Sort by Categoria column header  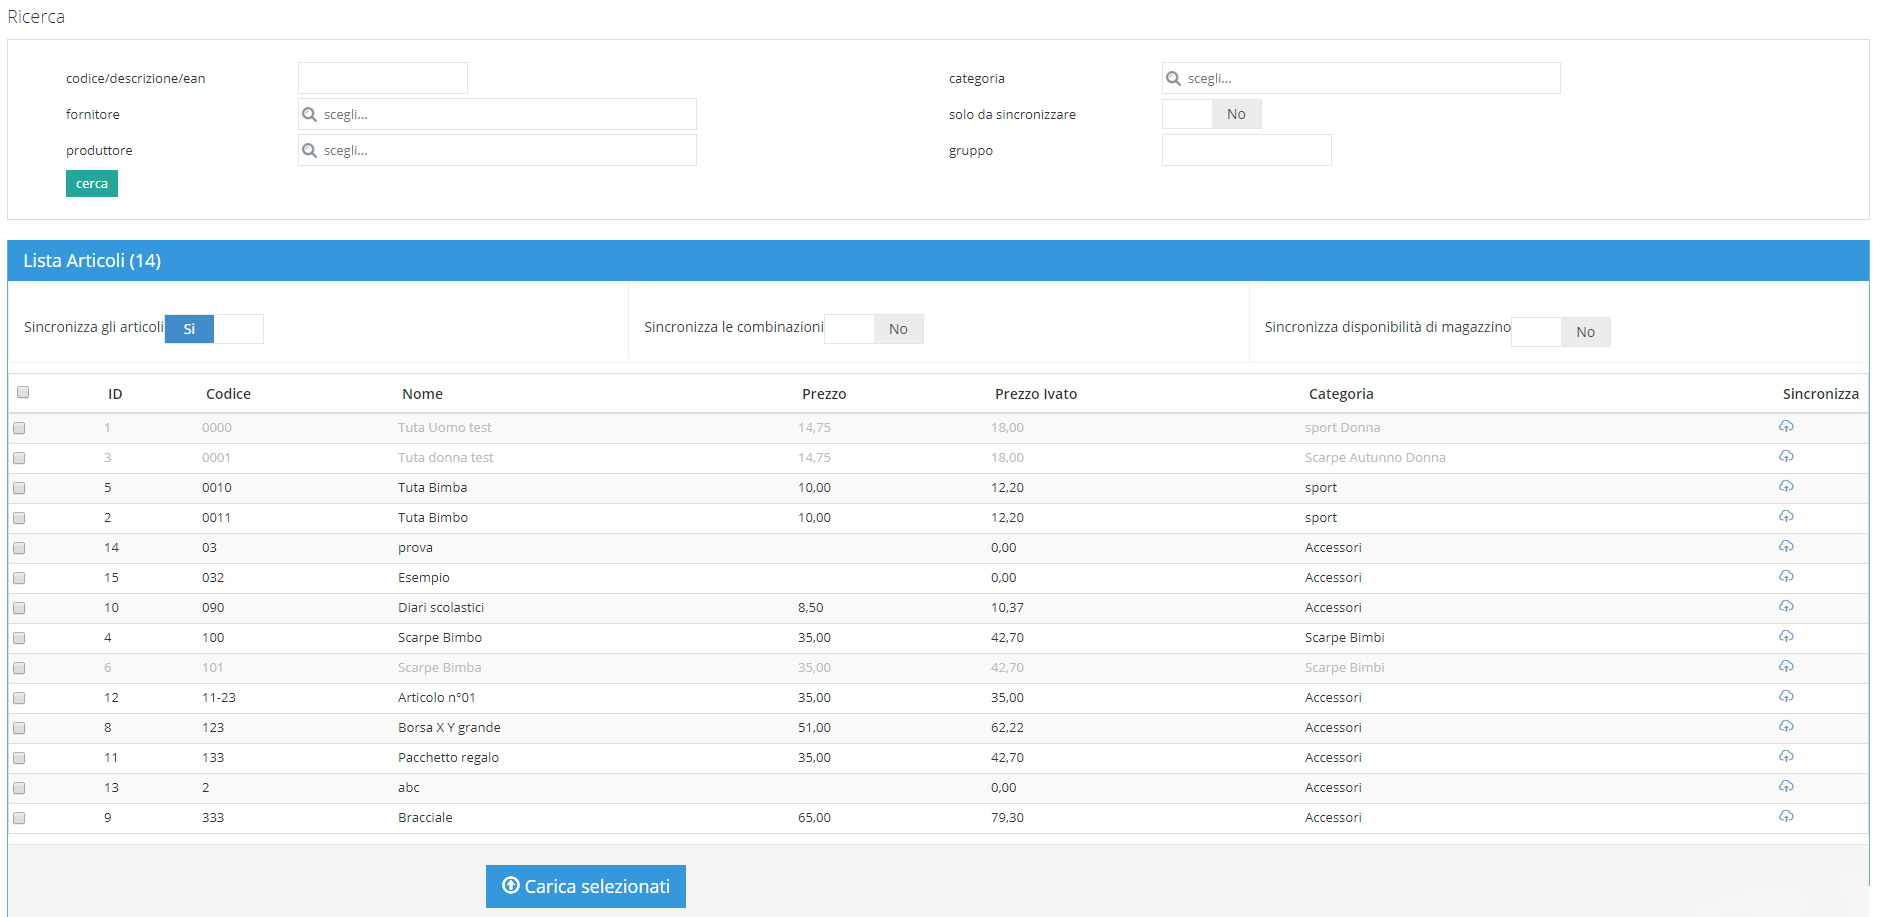click(x=1341, y=394)
